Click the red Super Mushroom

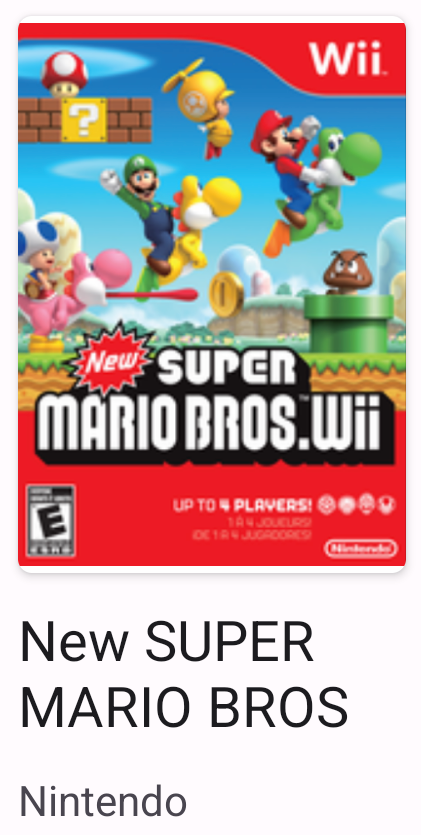tap(64, 73)
